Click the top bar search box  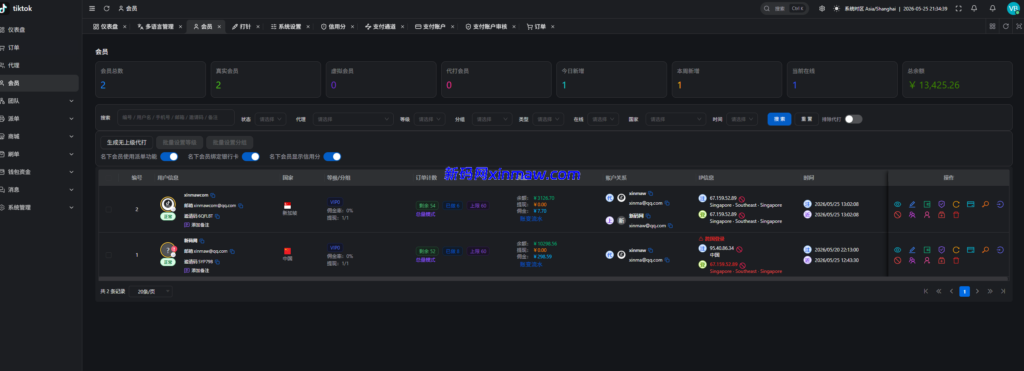click(x=785, y=8)
